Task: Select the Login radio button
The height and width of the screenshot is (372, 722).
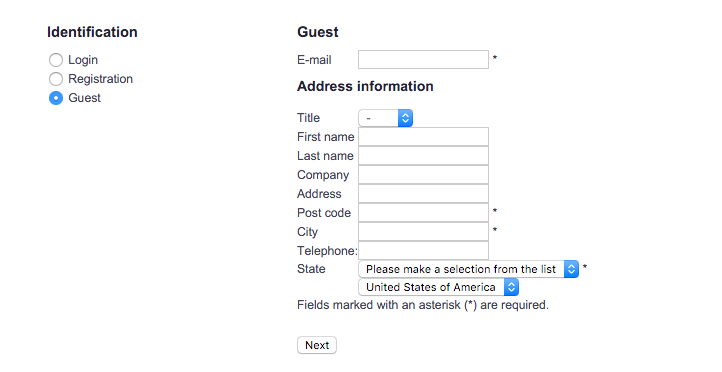Action: 56,60
